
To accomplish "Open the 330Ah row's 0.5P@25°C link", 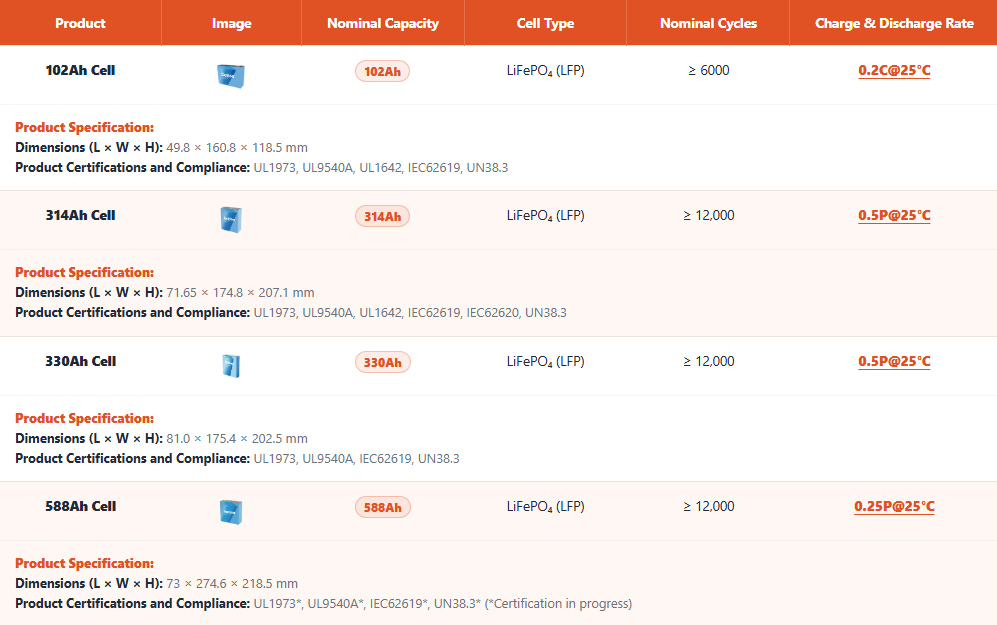I will point(894,362).
